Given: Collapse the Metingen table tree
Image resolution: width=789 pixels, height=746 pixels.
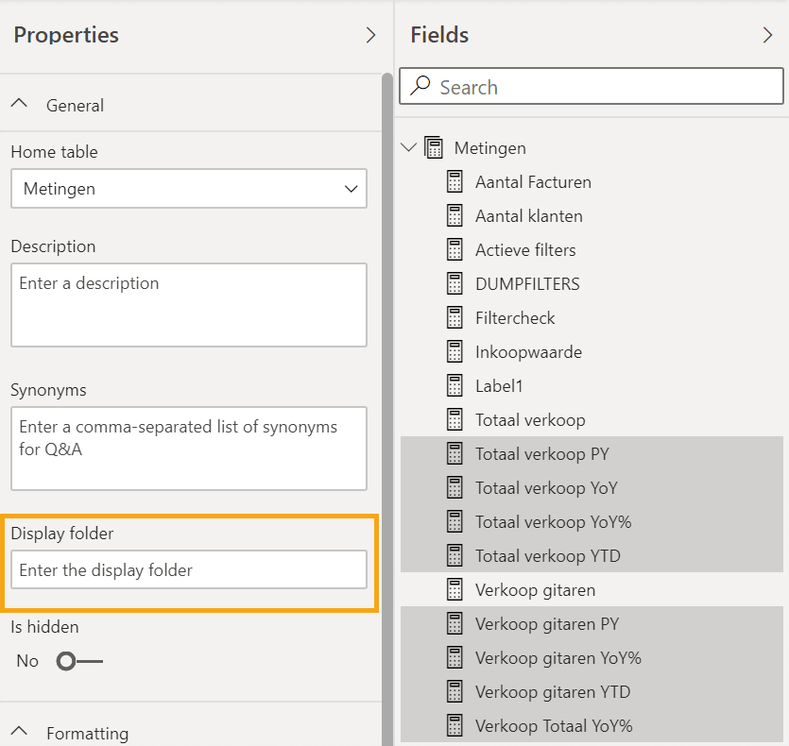Looking at the screenshot, I should pyautogui.click(x=408, y=148).
